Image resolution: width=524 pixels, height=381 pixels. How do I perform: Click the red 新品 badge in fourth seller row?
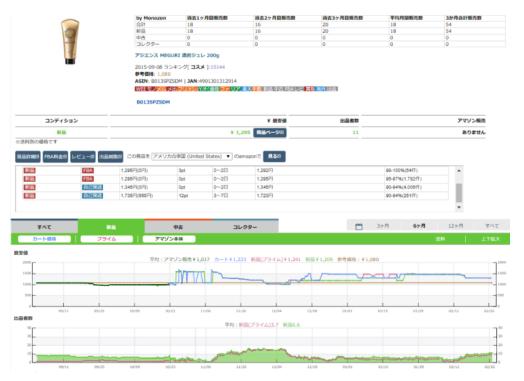pyautogui.click(x=29, y=196)
